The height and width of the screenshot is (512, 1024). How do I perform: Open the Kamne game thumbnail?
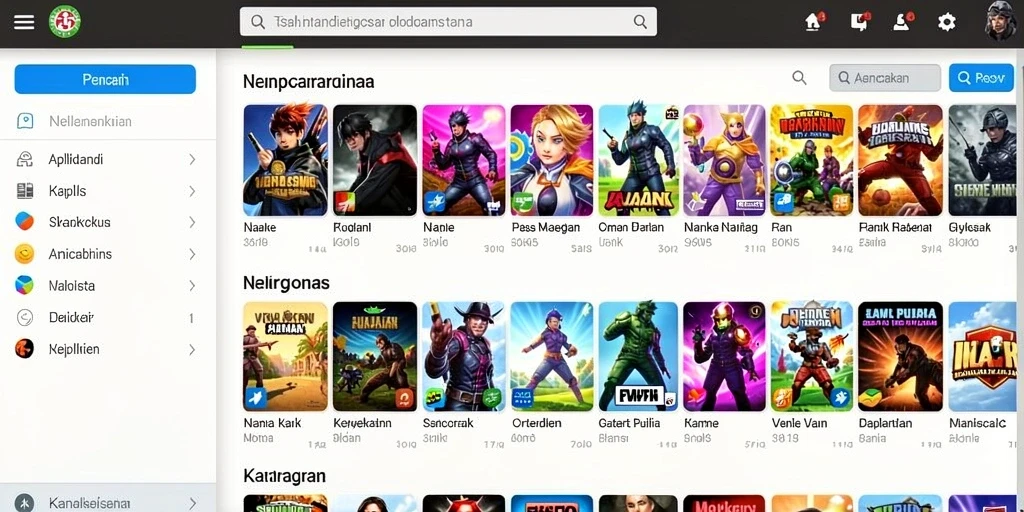click(724, 357)
